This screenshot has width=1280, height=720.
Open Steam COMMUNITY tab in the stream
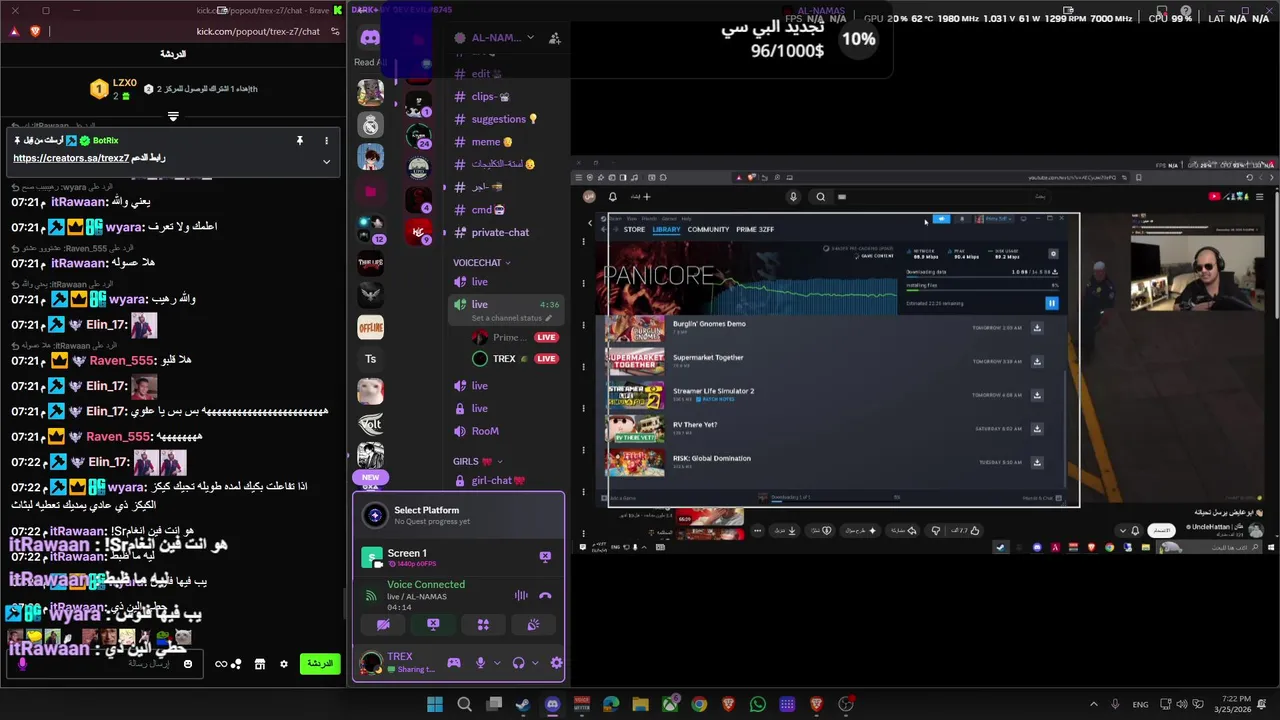[708, 229]
